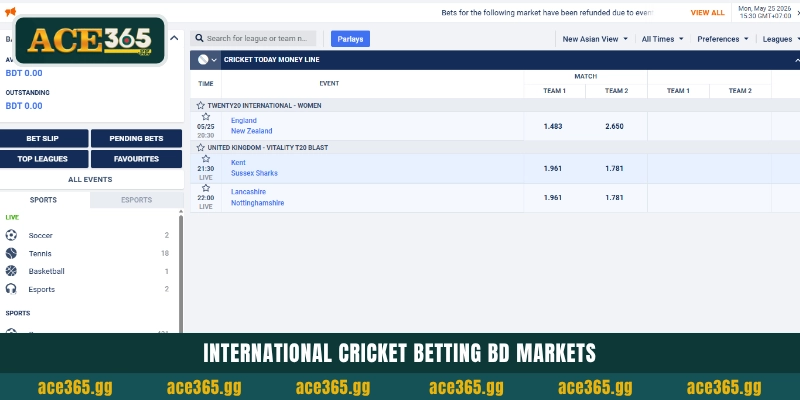This screenshot has width=800, height=400.
Task: Click the sidebar sports list scrollbar
Action: click(181, 273)
